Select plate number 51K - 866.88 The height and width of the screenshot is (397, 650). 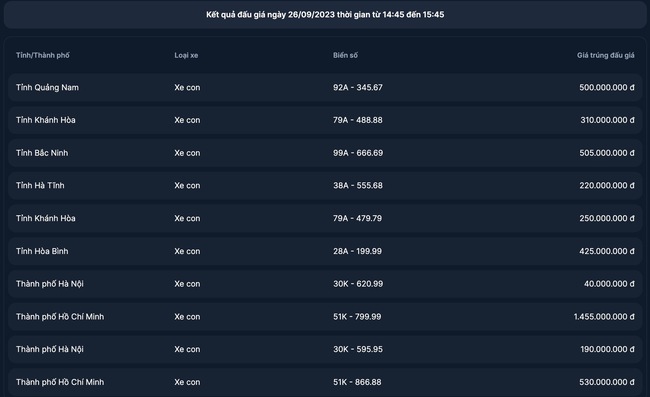357,382
